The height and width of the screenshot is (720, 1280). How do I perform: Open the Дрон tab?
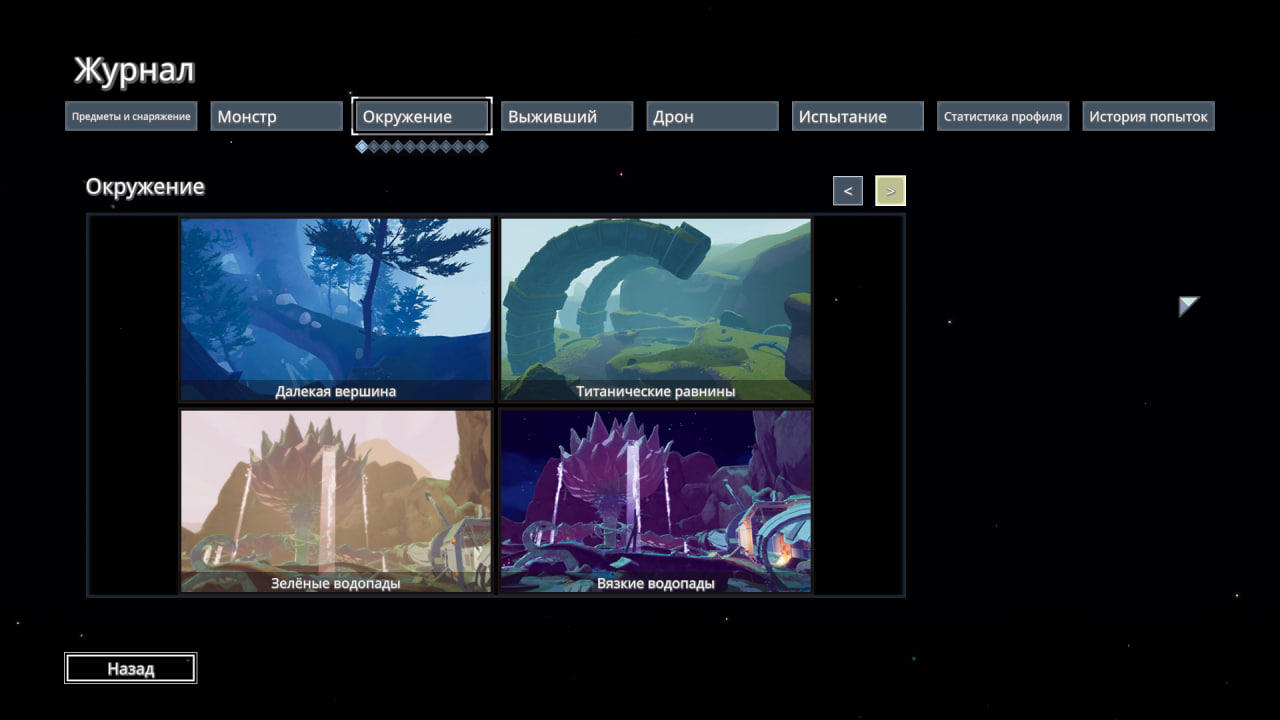point(712,116)
